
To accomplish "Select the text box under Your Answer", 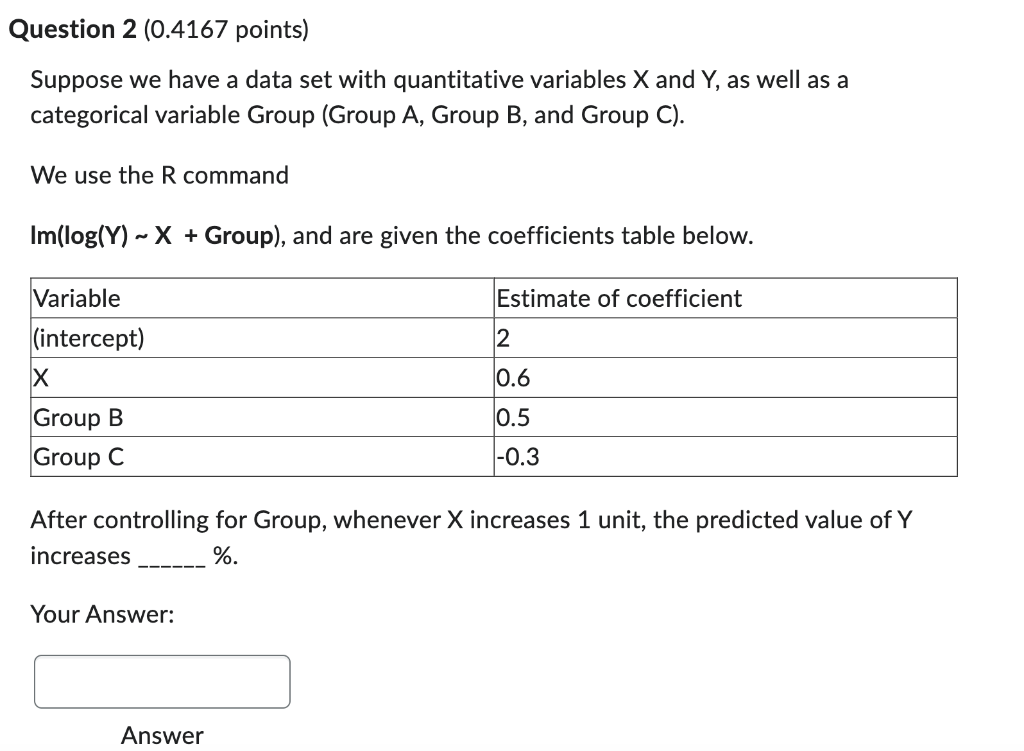I will (162, 681).
